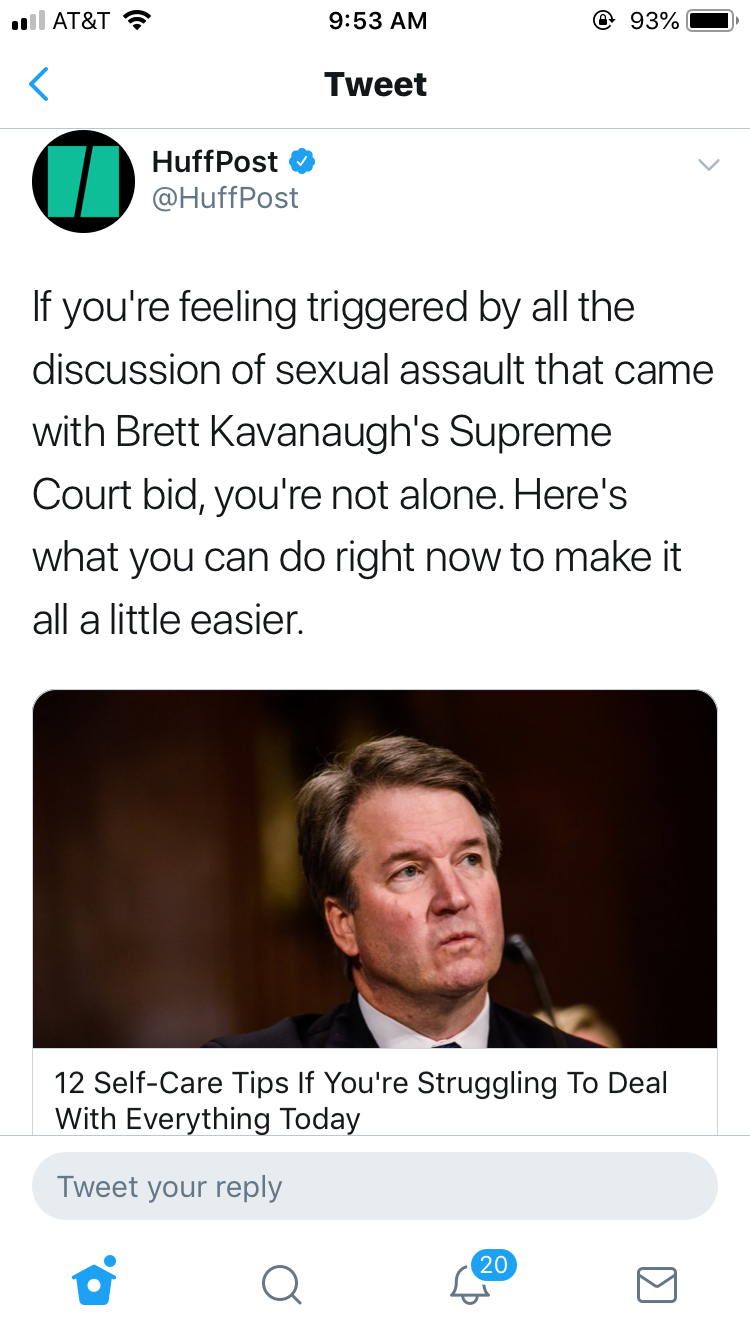Open the article preview photo

(375, 869)
